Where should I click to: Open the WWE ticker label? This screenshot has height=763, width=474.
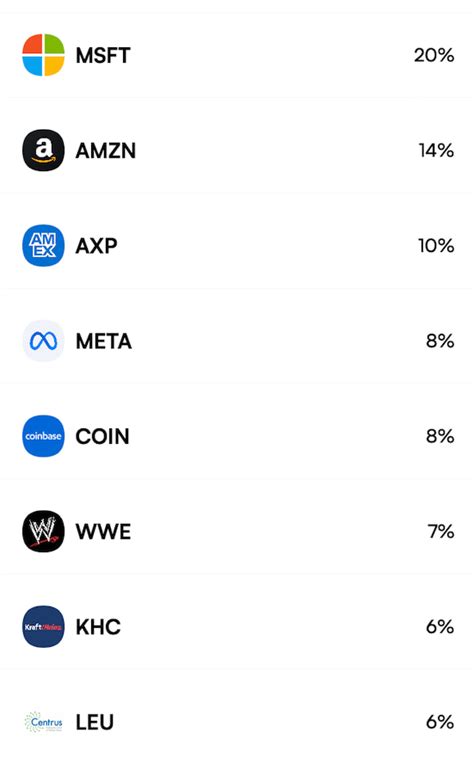coord(103,532)
